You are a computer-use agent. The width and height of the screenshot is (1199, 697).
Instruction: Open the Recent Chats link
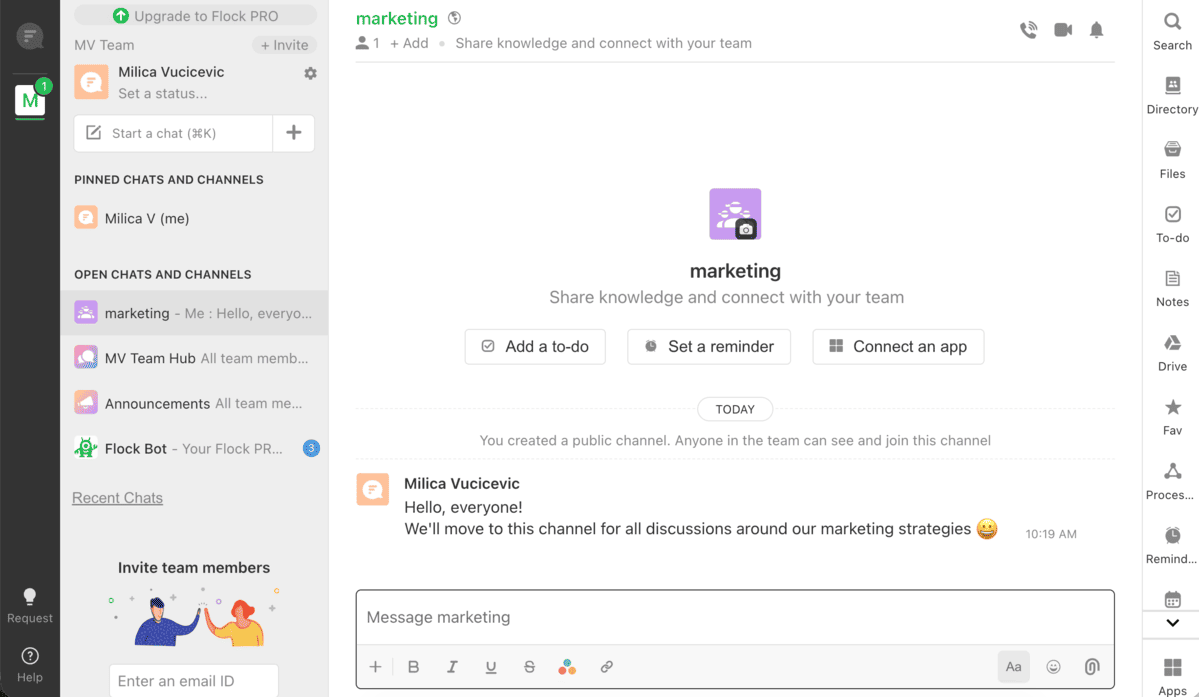coord(117,498)
